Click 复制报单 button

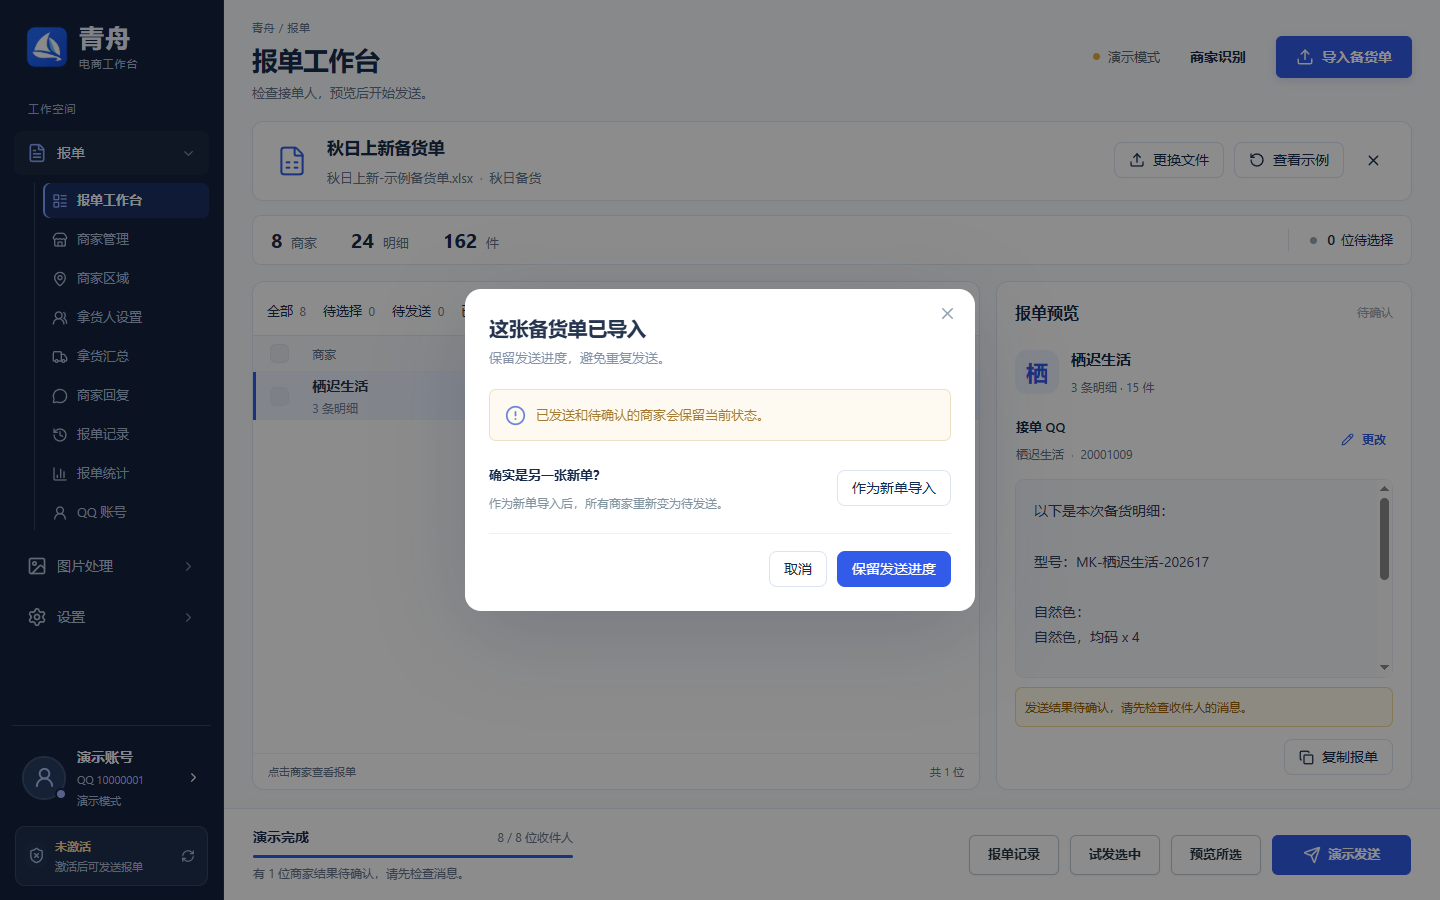[1338, 757]
